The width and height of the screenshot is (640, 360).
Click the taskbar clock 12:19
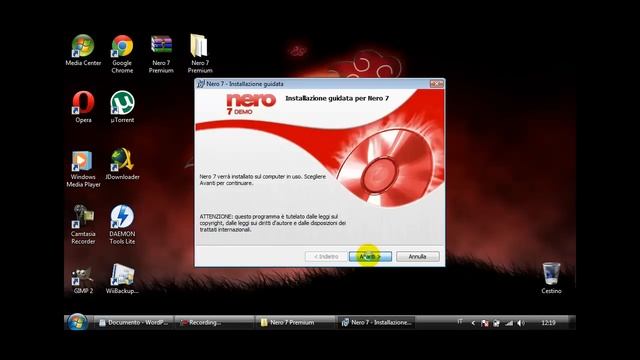(548, 323)
